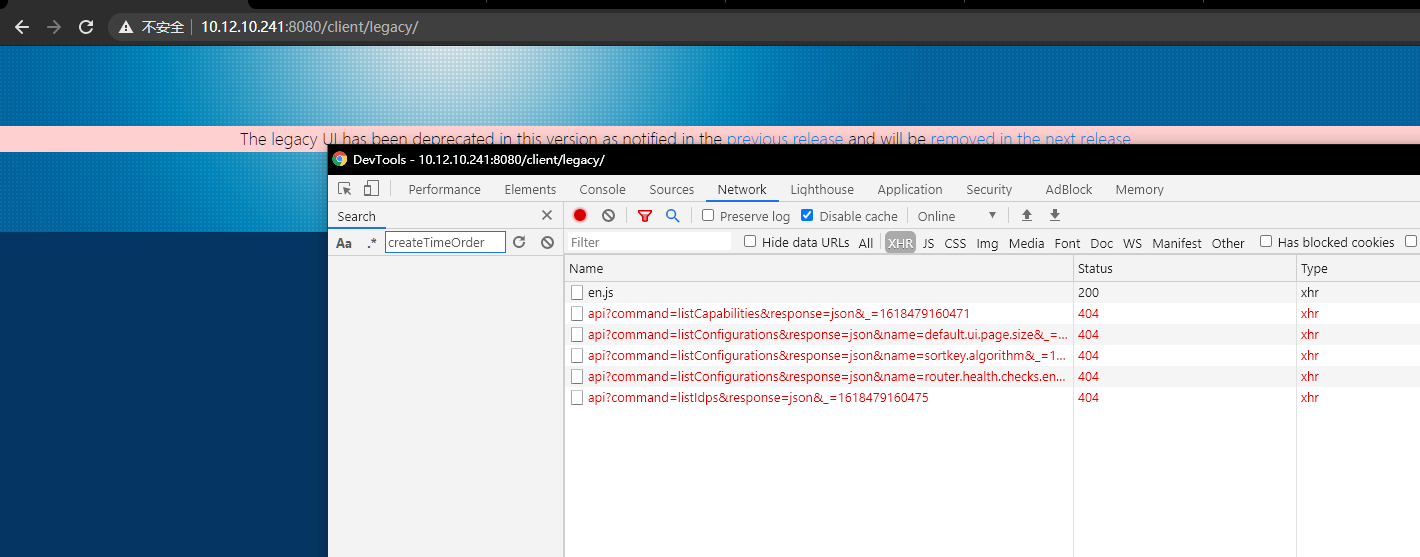This screenshot has width=1420, height=557.
Task: Sort requests by Name column header
Action: click(x=819, y=268)
